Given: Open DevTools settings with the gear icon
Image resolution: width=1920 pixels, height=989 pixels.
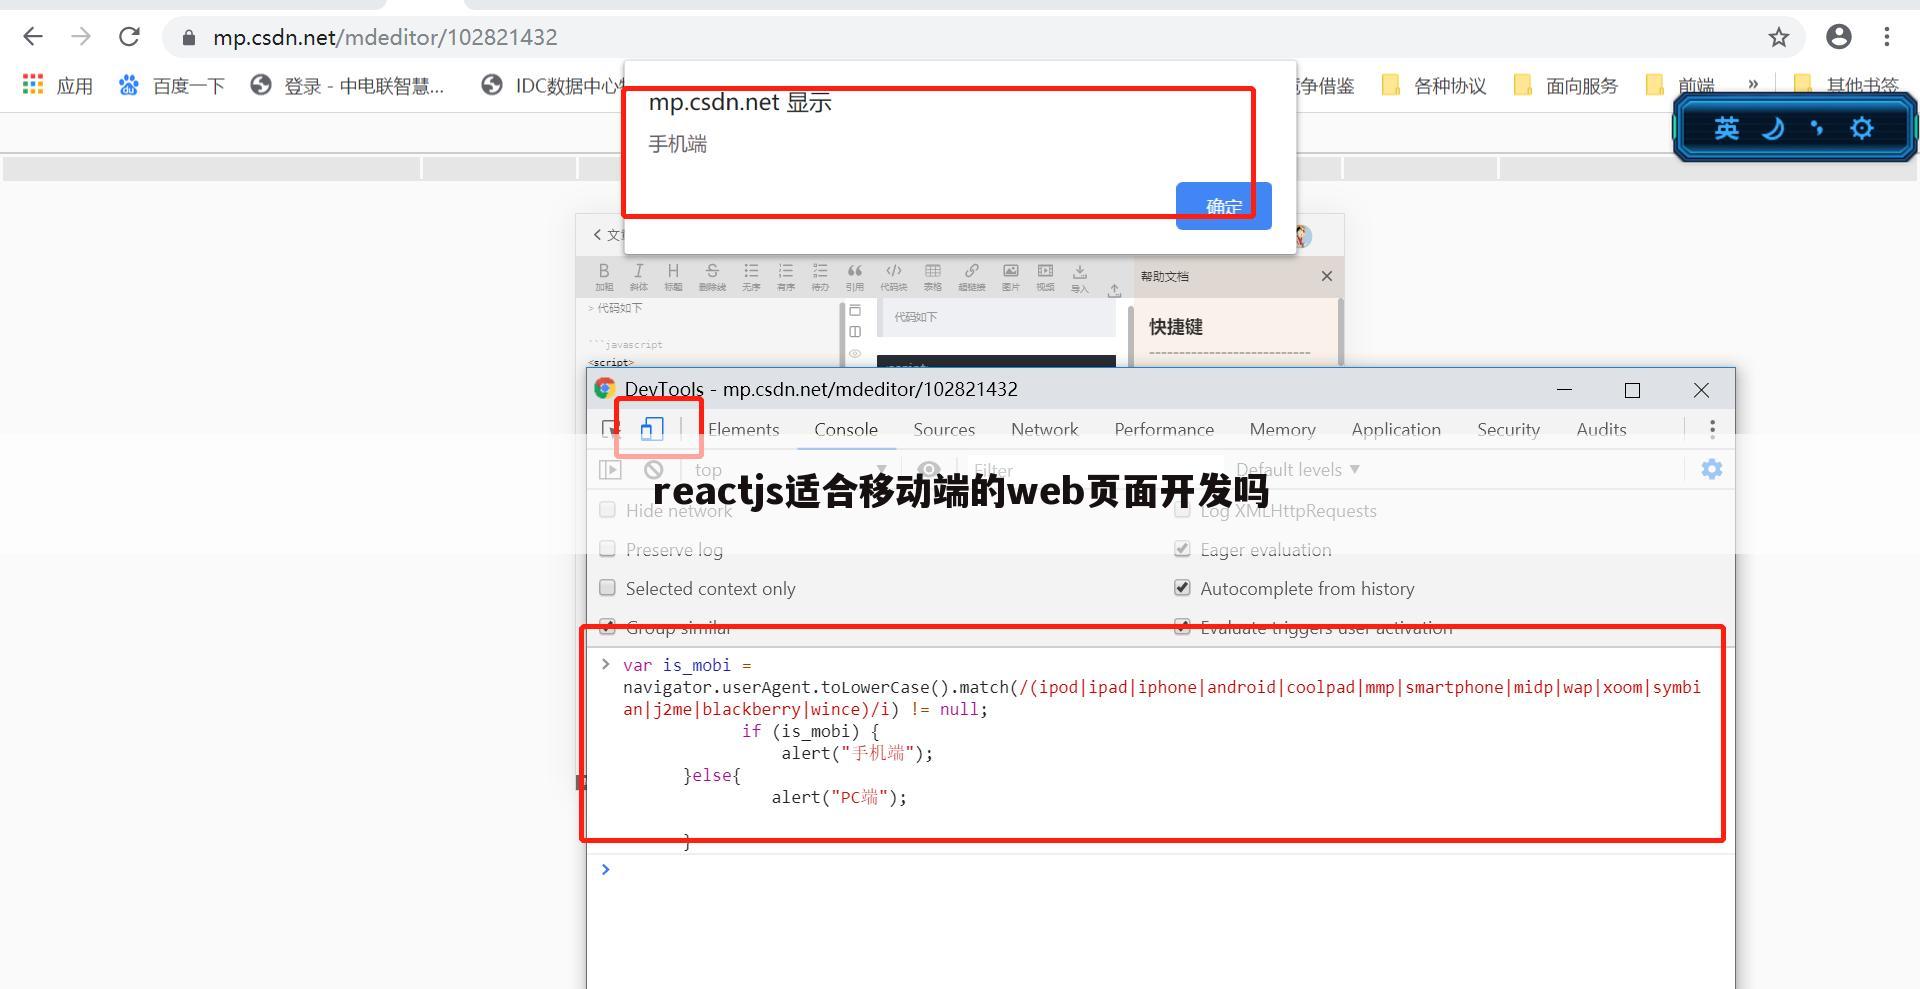Looking at the screenshot, I should click(1711, 469).
